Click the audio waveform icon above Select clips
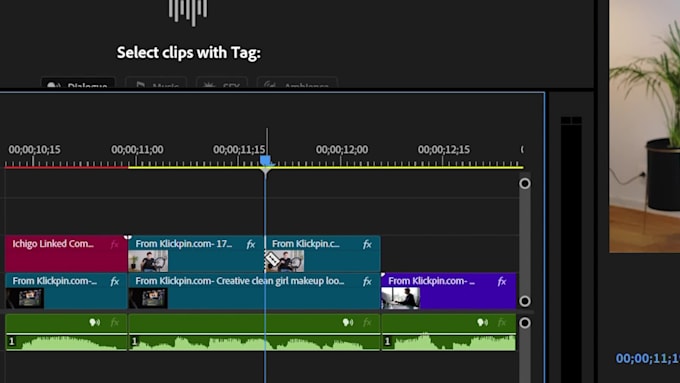680x383 pixels. click(x=188, y=12)
